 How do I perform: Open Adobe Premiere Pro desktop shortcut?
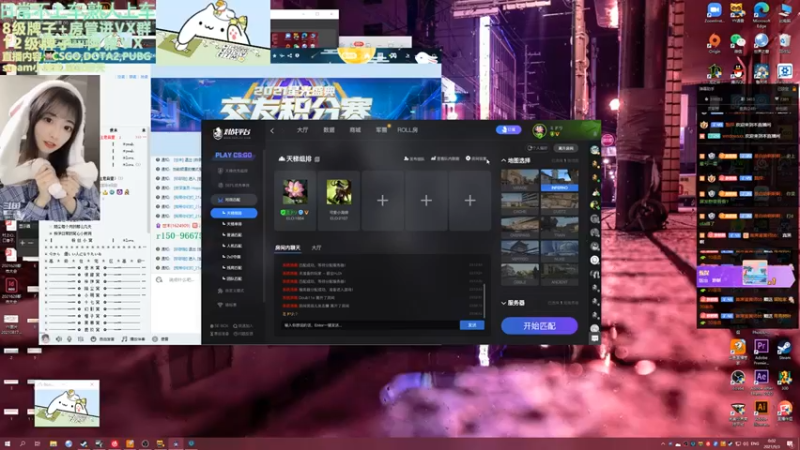pyautogui.click(x=761, y=350)
